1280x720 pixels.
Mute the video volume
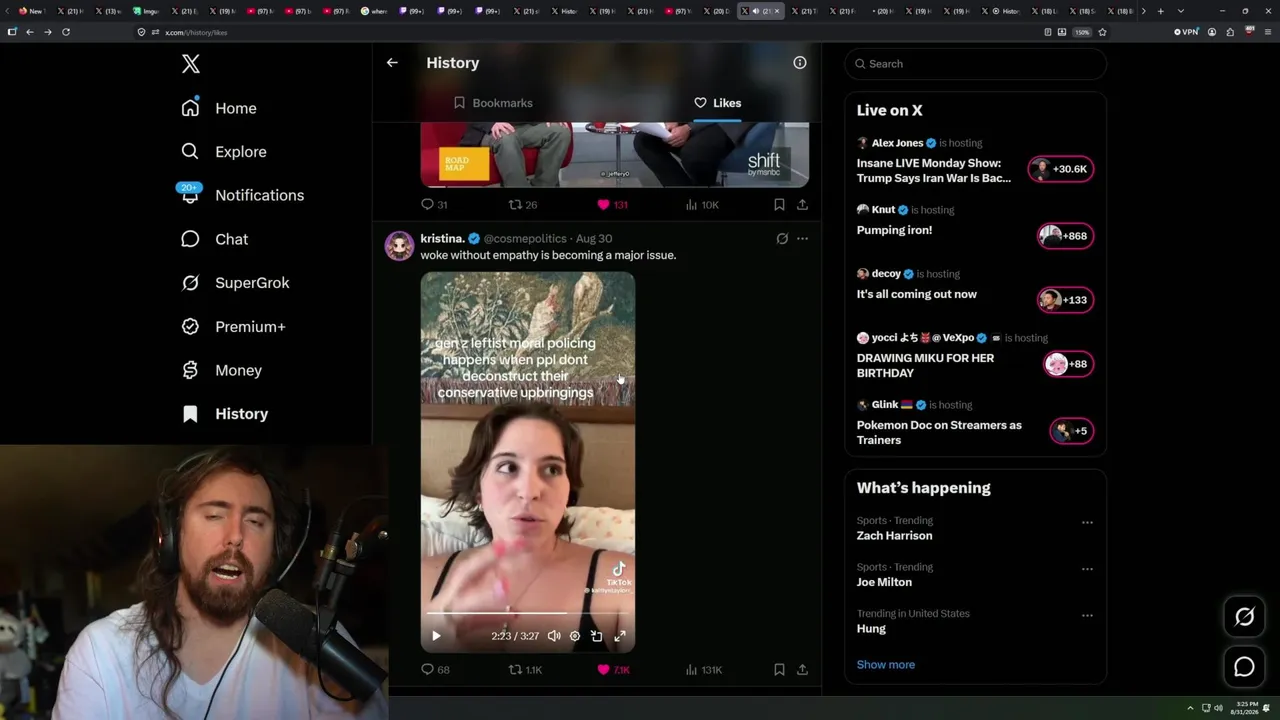click(554, 636)
